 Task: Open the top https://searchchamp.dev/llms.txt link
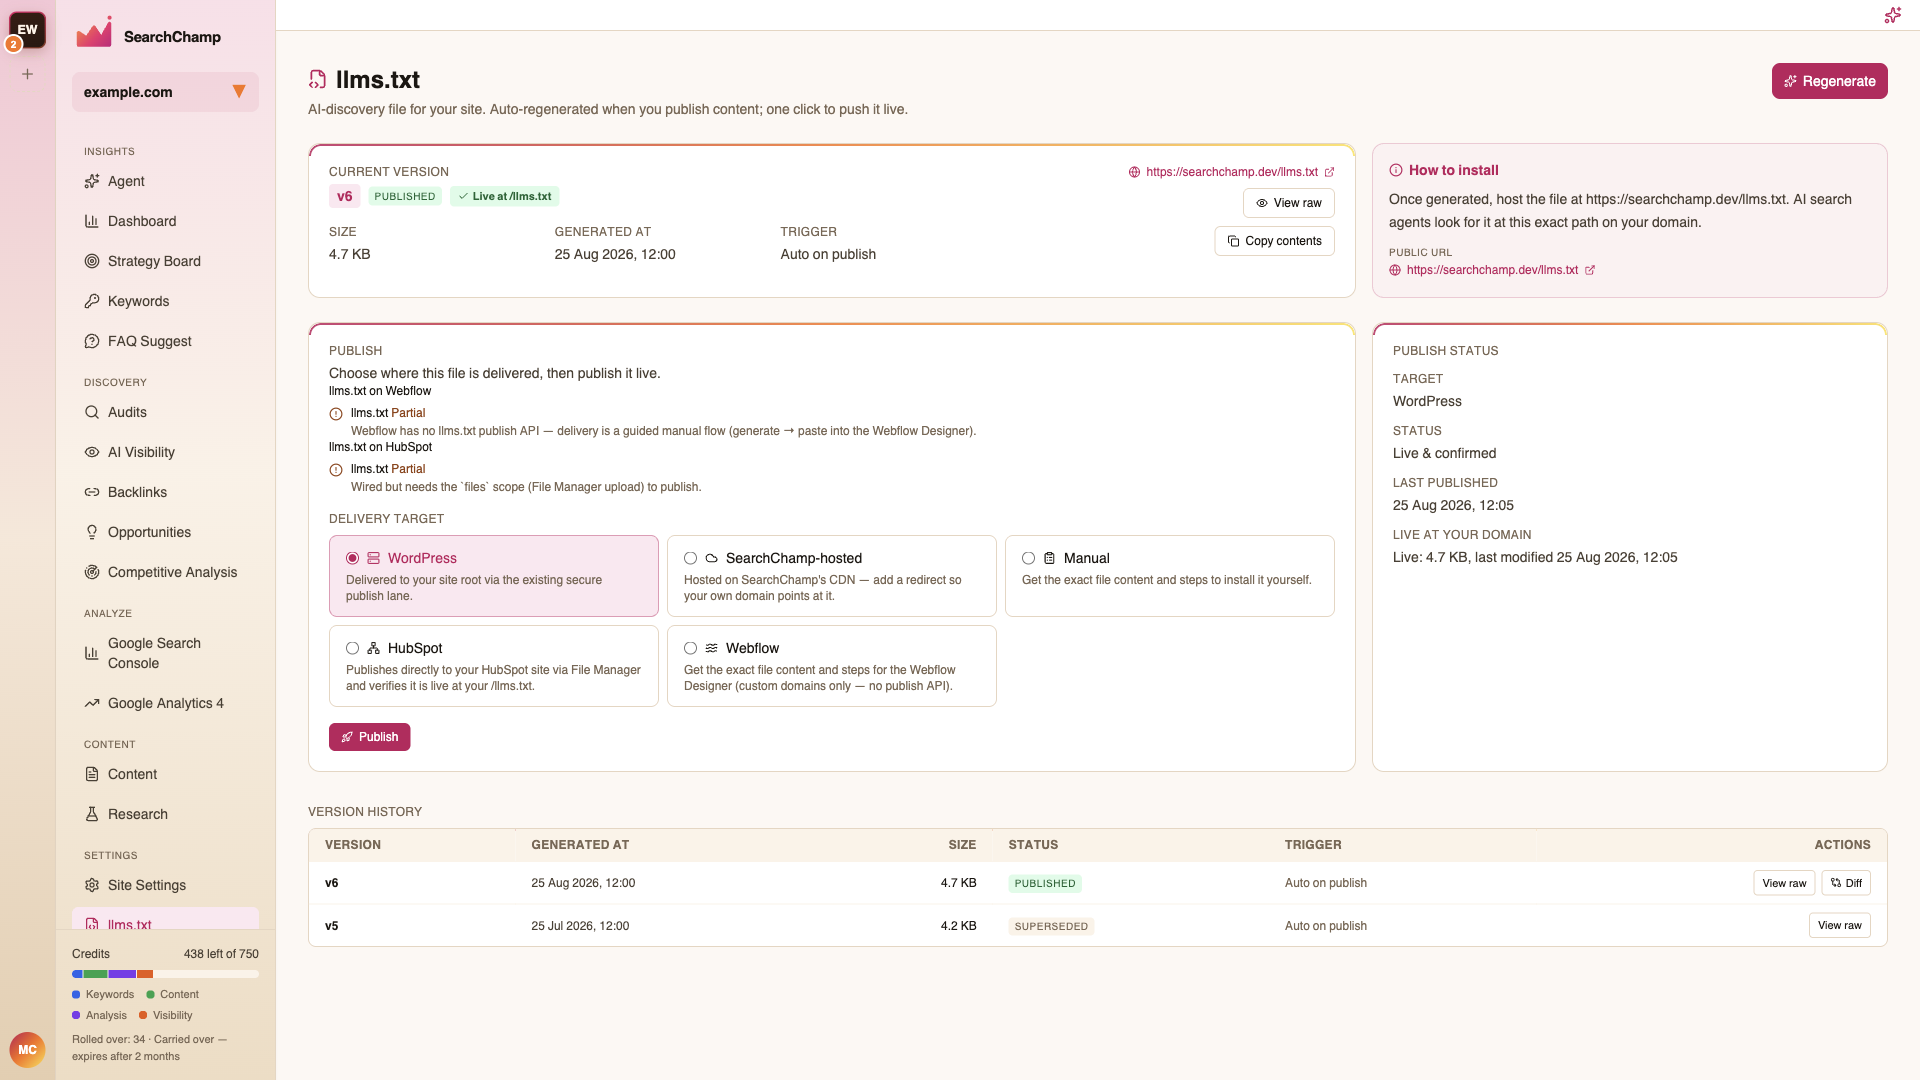1231,172
